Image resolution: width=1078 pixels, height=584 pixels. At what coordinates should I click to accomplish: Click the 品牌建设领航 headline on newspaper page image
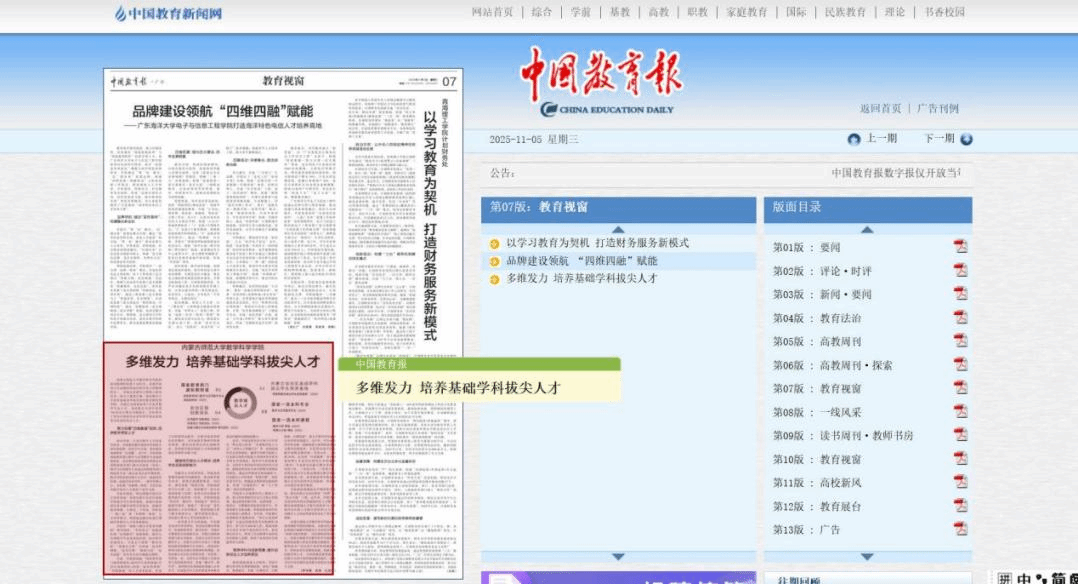223,111
